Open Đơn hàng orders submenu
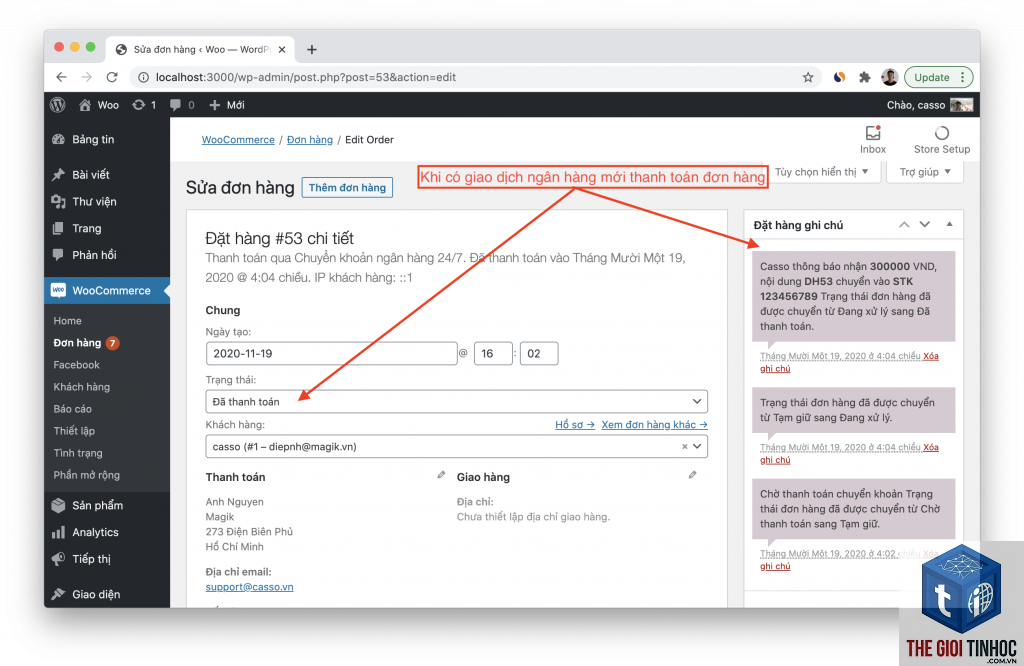This screenshot has width=1024, height=666. [x=77, y=343]
